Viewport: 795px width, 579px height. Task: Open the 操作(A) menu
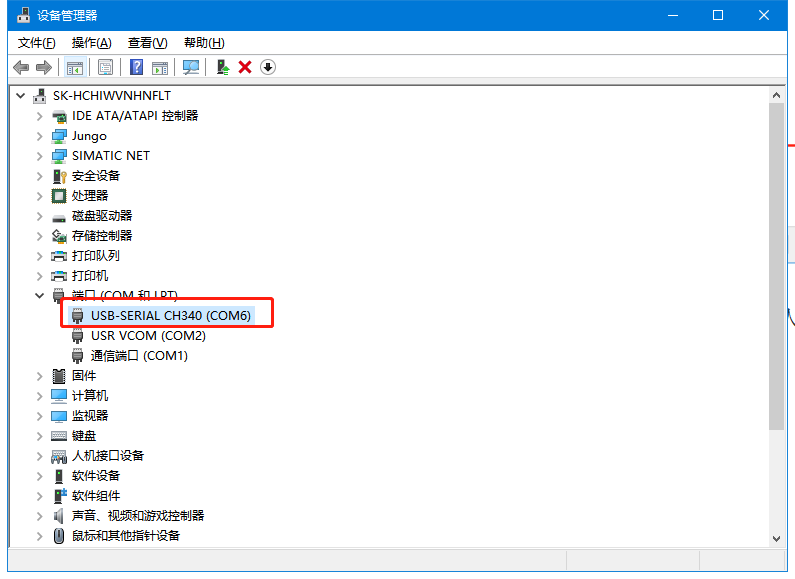(91, 43)
